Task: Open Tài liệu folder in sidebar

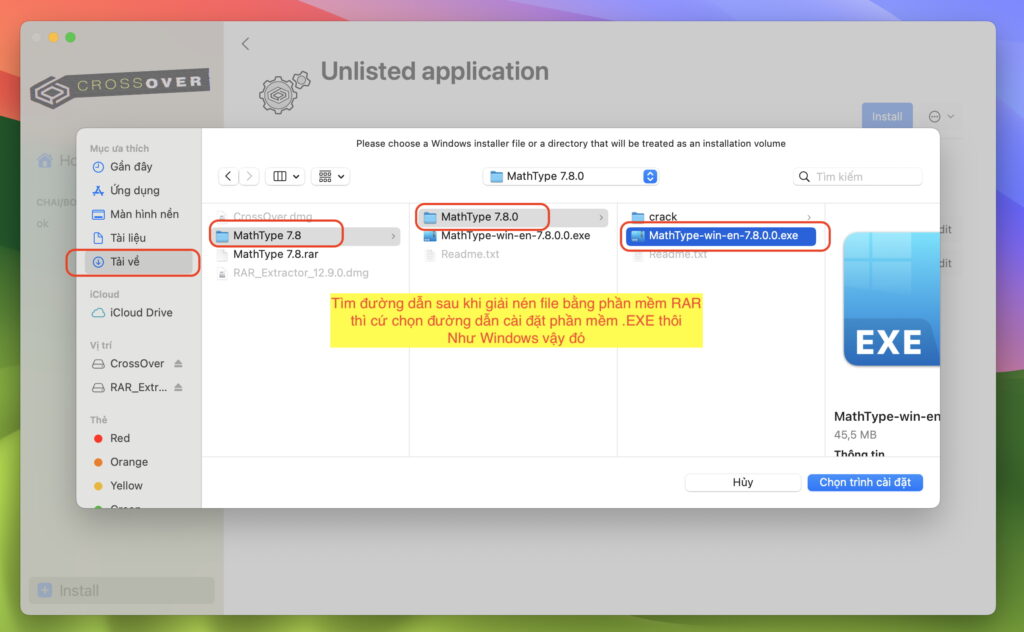Action: coord(127,238)
